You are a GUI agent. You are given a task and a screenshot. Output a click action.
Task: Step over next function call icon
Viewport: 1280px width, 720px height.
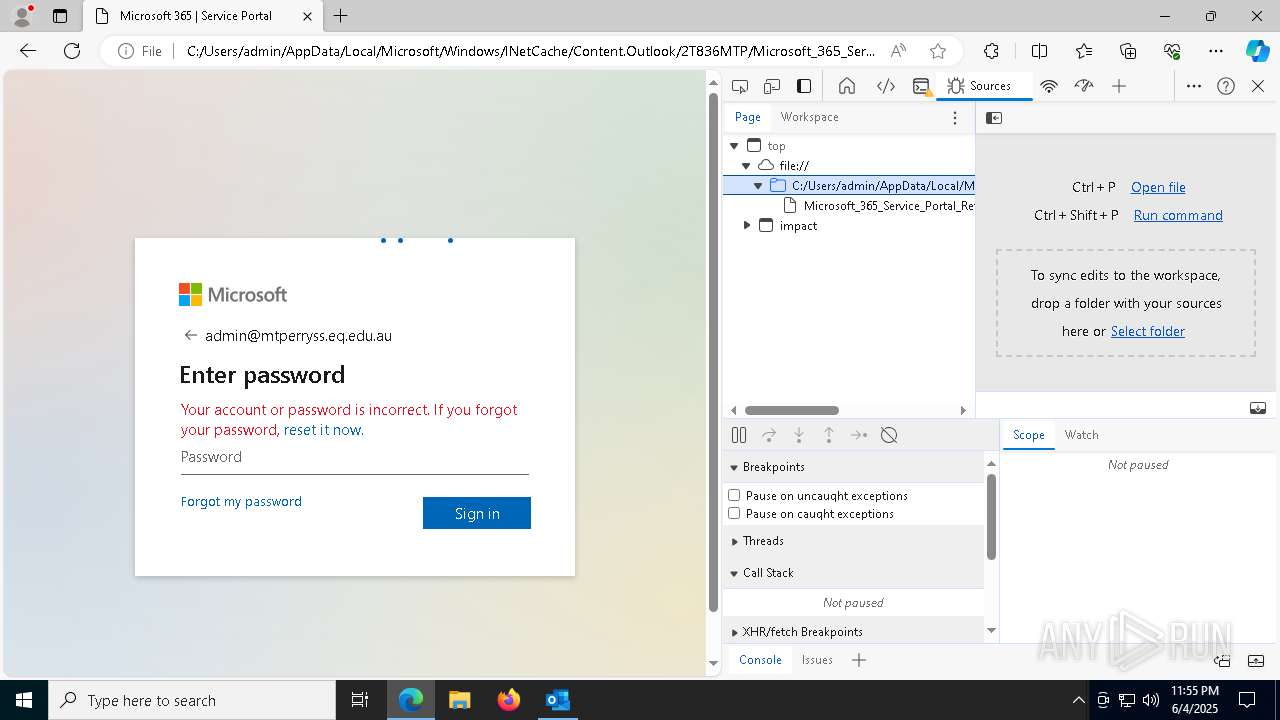(x=769, y=435)
